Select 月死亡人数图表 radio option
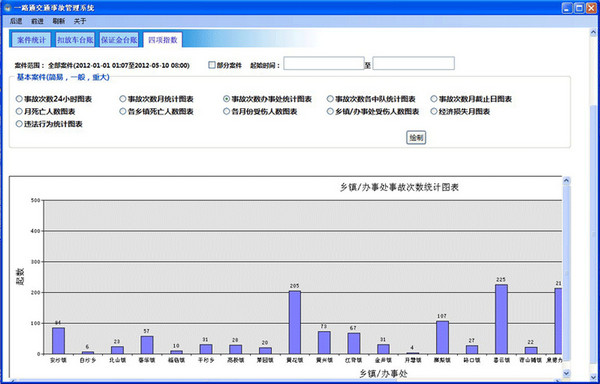 (19, 112)
